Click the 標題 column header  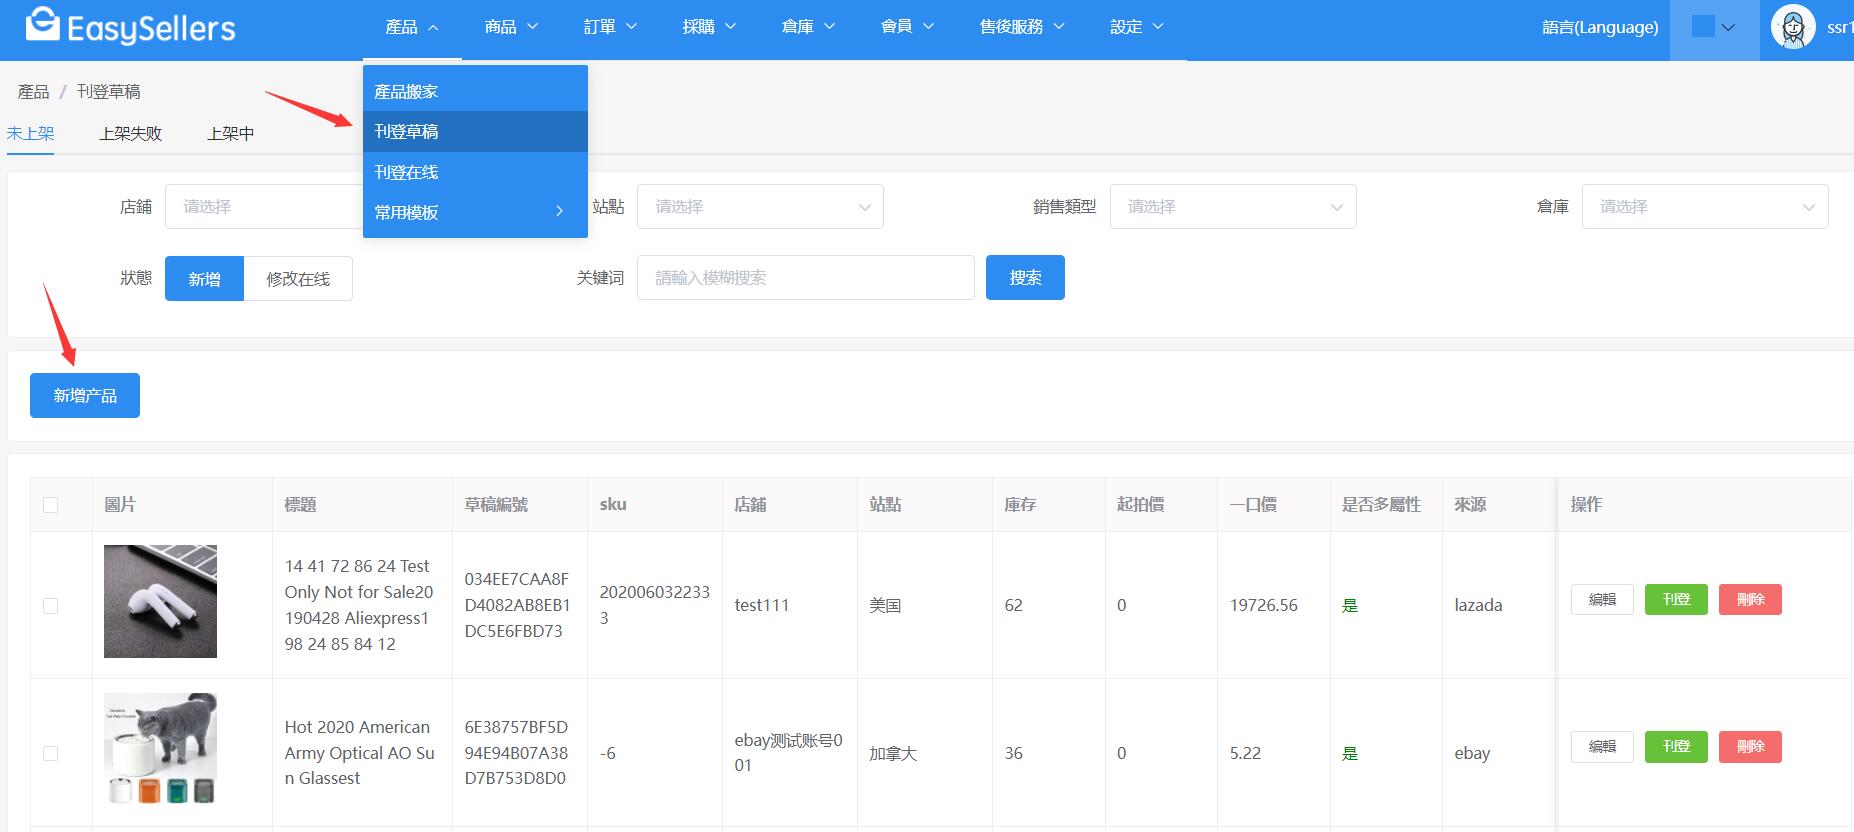point(300,504)
